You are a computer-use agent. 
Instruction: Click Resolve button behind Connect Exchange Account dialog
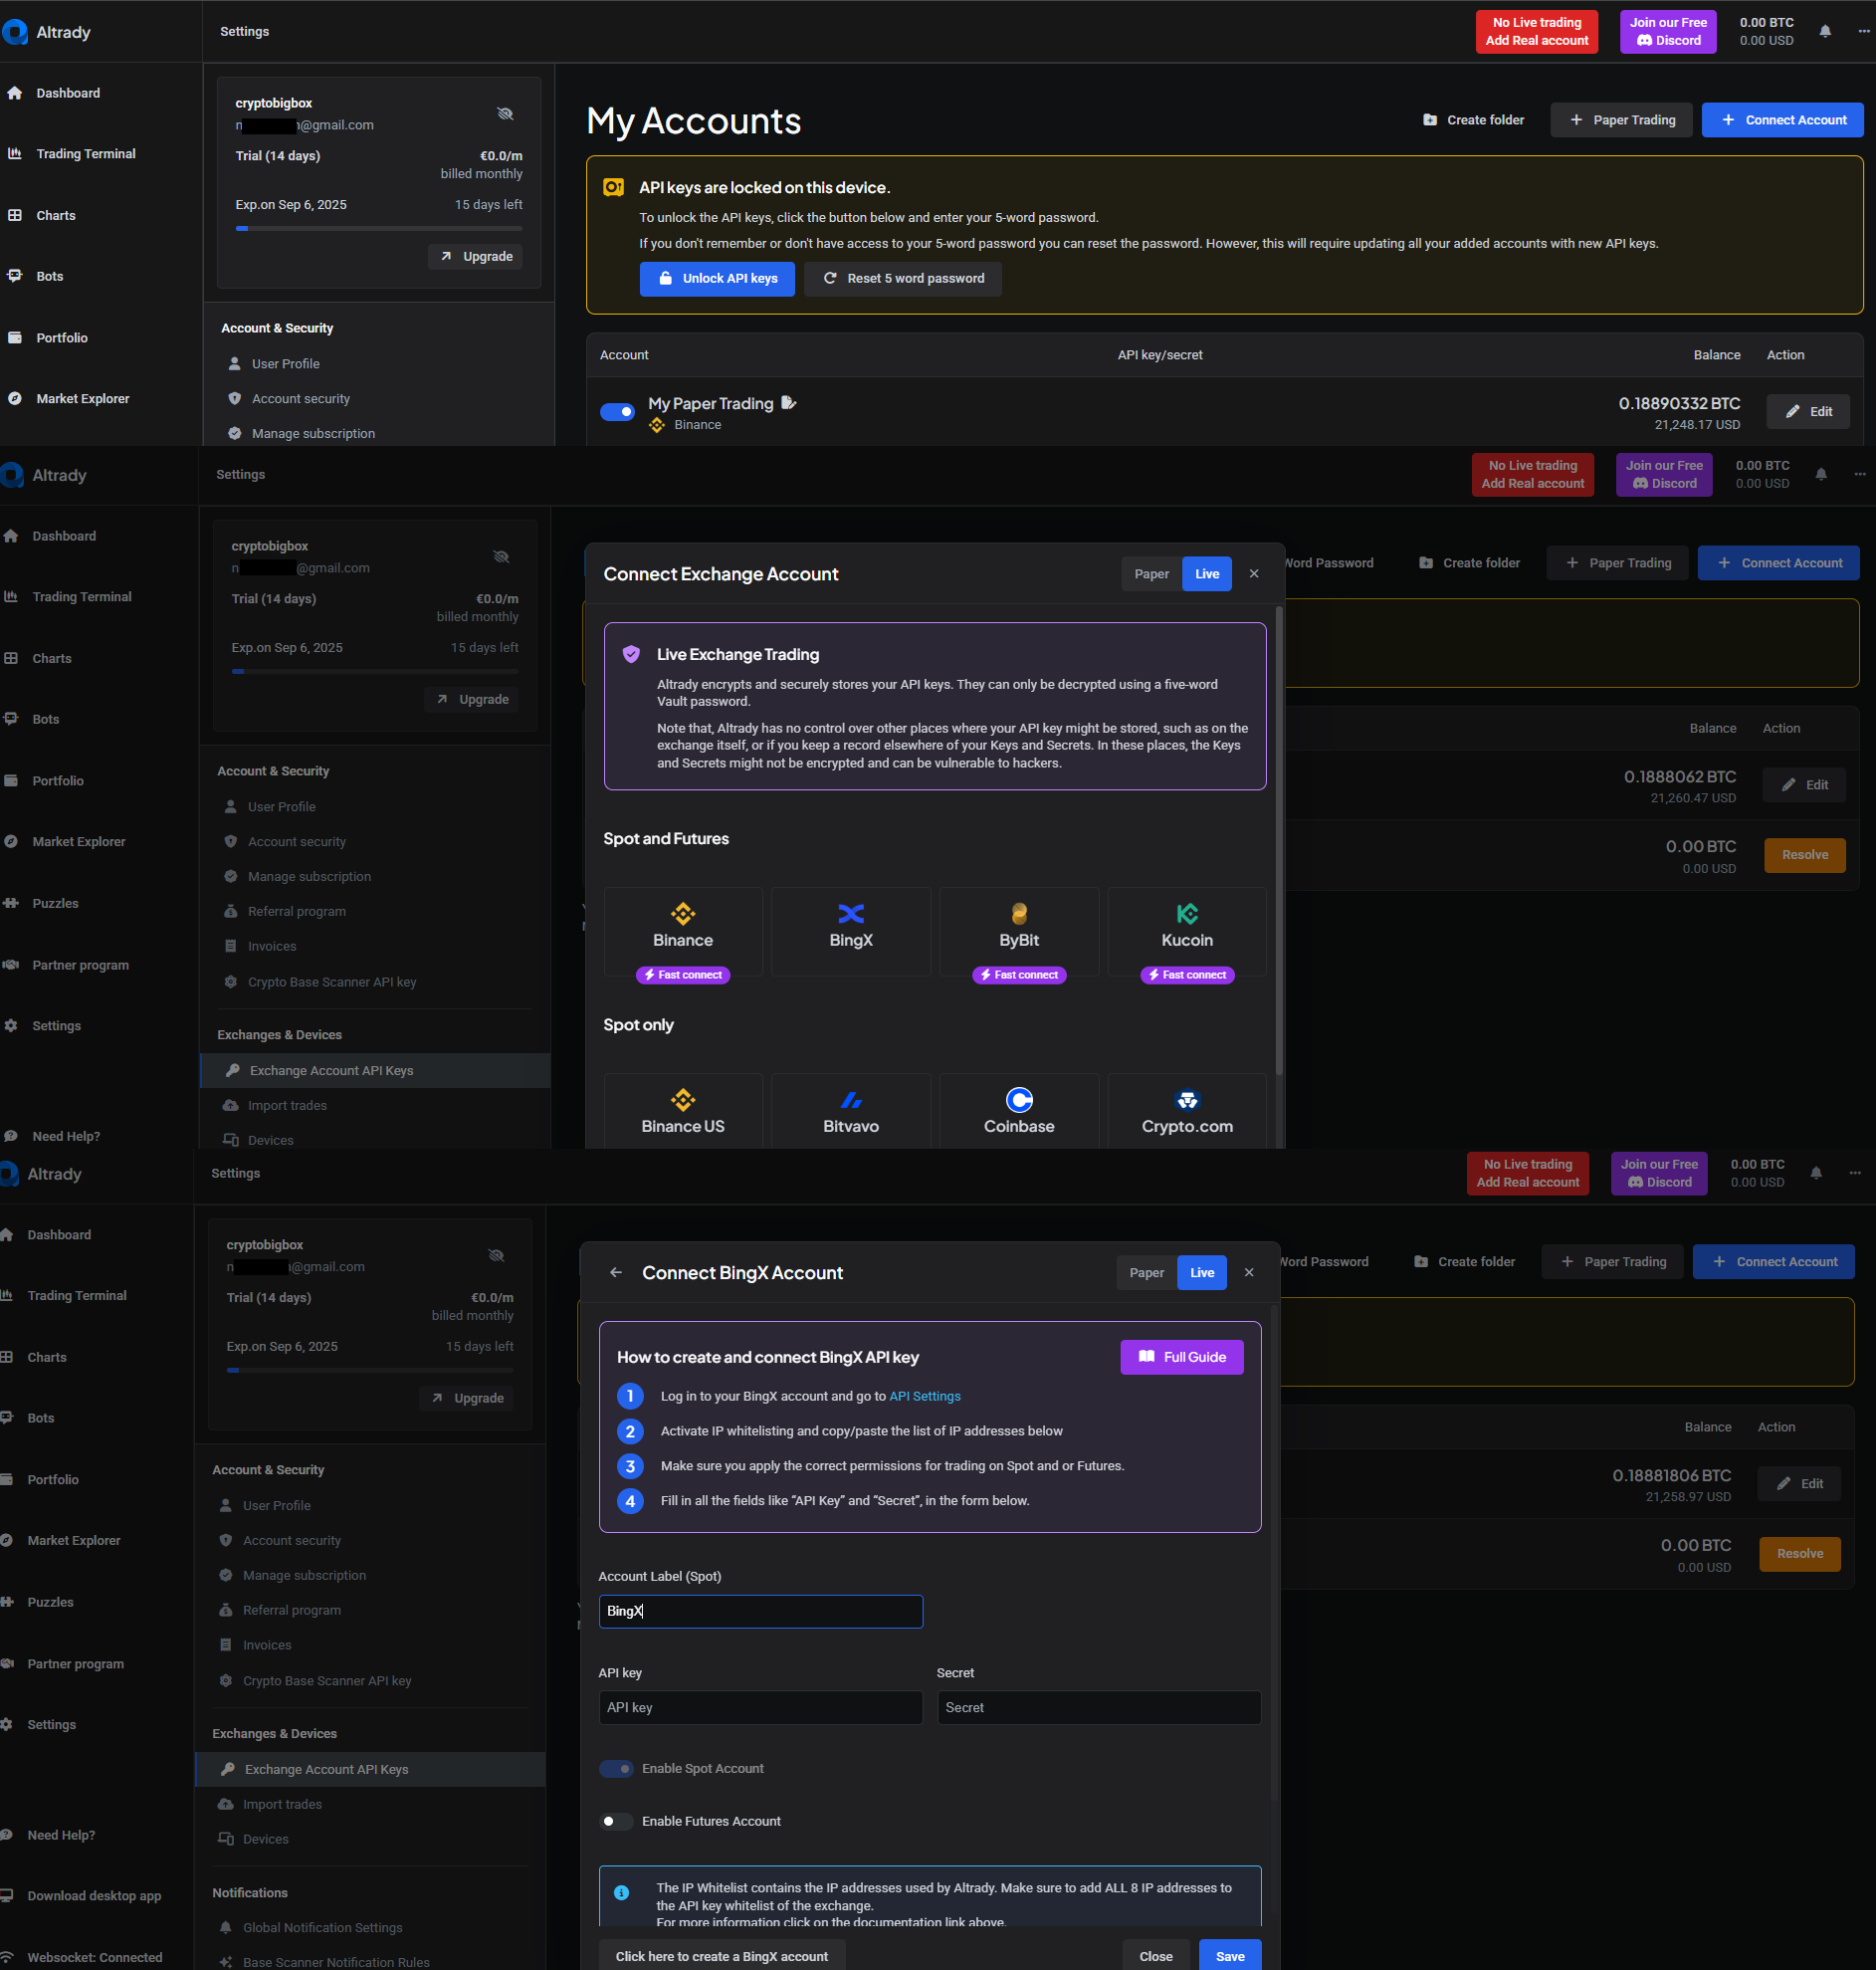tap(1805, 855)
